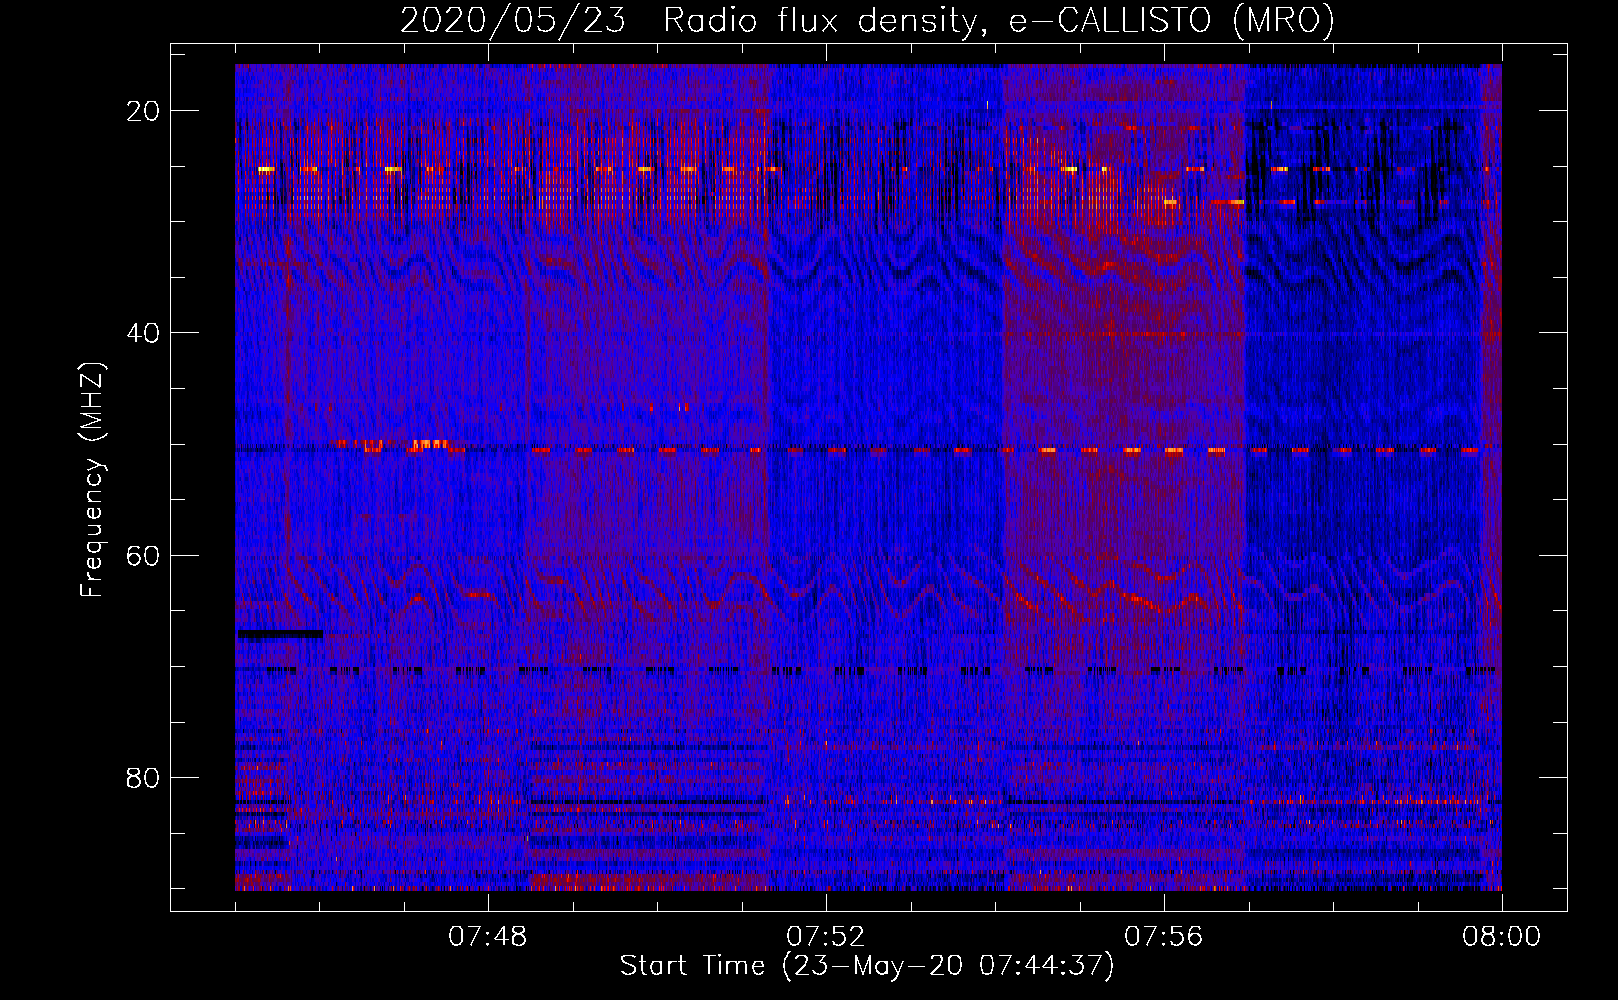Click the 40 MHz frequency tick label

(x=144, y=333)
